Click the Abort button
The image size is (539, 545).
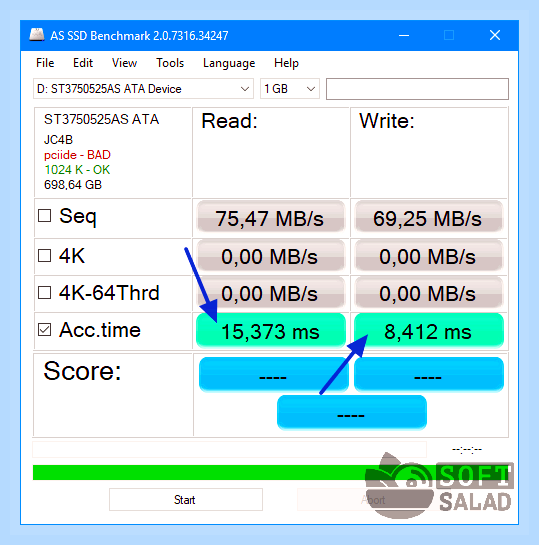373,500
